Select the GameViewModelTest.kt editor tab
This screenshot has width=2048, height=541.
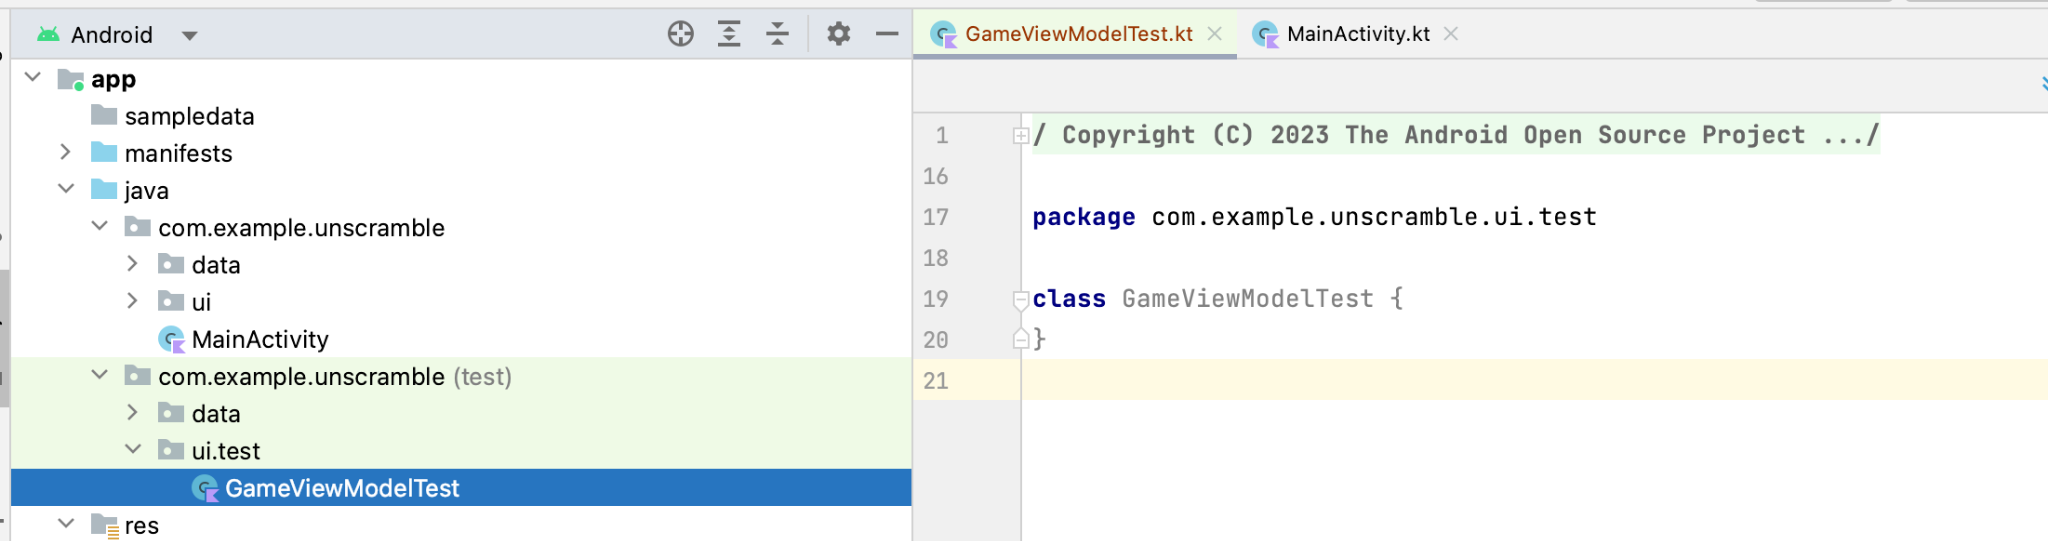coord(1078,34)
